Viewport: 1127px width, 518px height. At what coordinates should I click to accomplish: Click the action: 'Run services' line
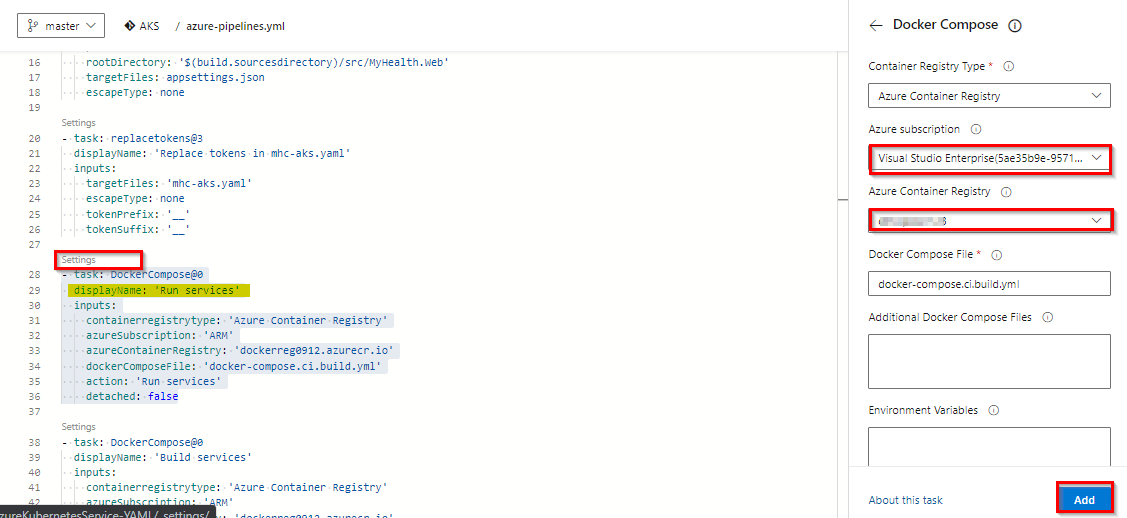(155, 381)
